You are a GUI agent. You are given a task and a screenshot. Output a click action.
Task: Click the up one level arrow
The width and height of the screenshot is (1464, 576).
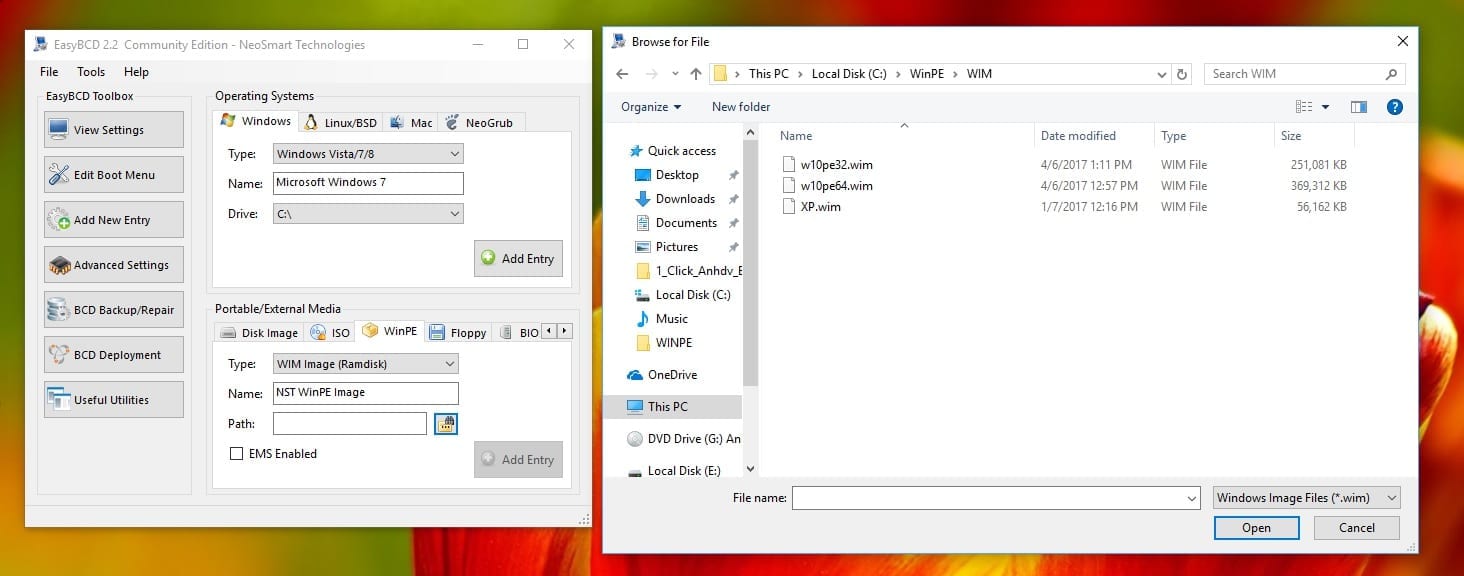click(x=696, y=74)
